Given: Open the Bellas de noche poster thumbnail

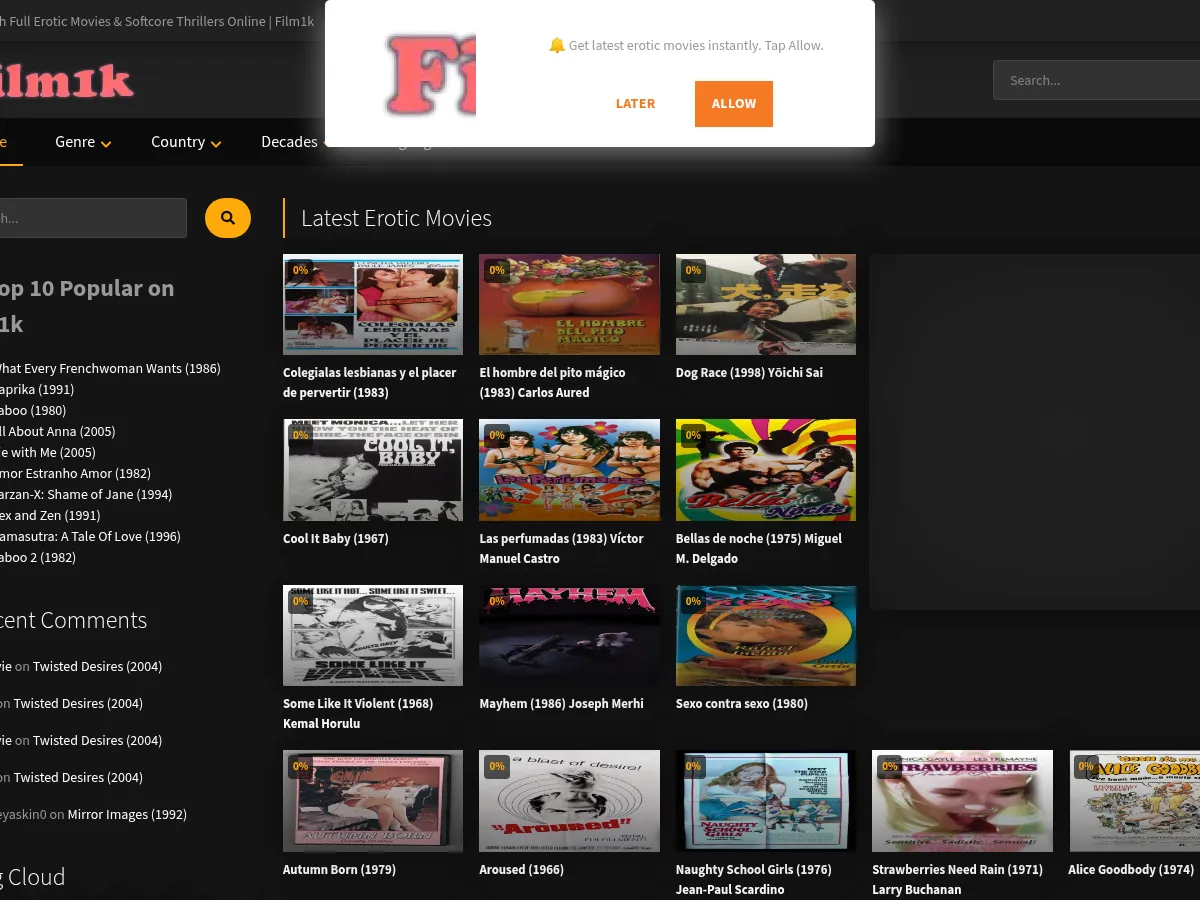Looking at the screenshot, I should coord(766,470).
